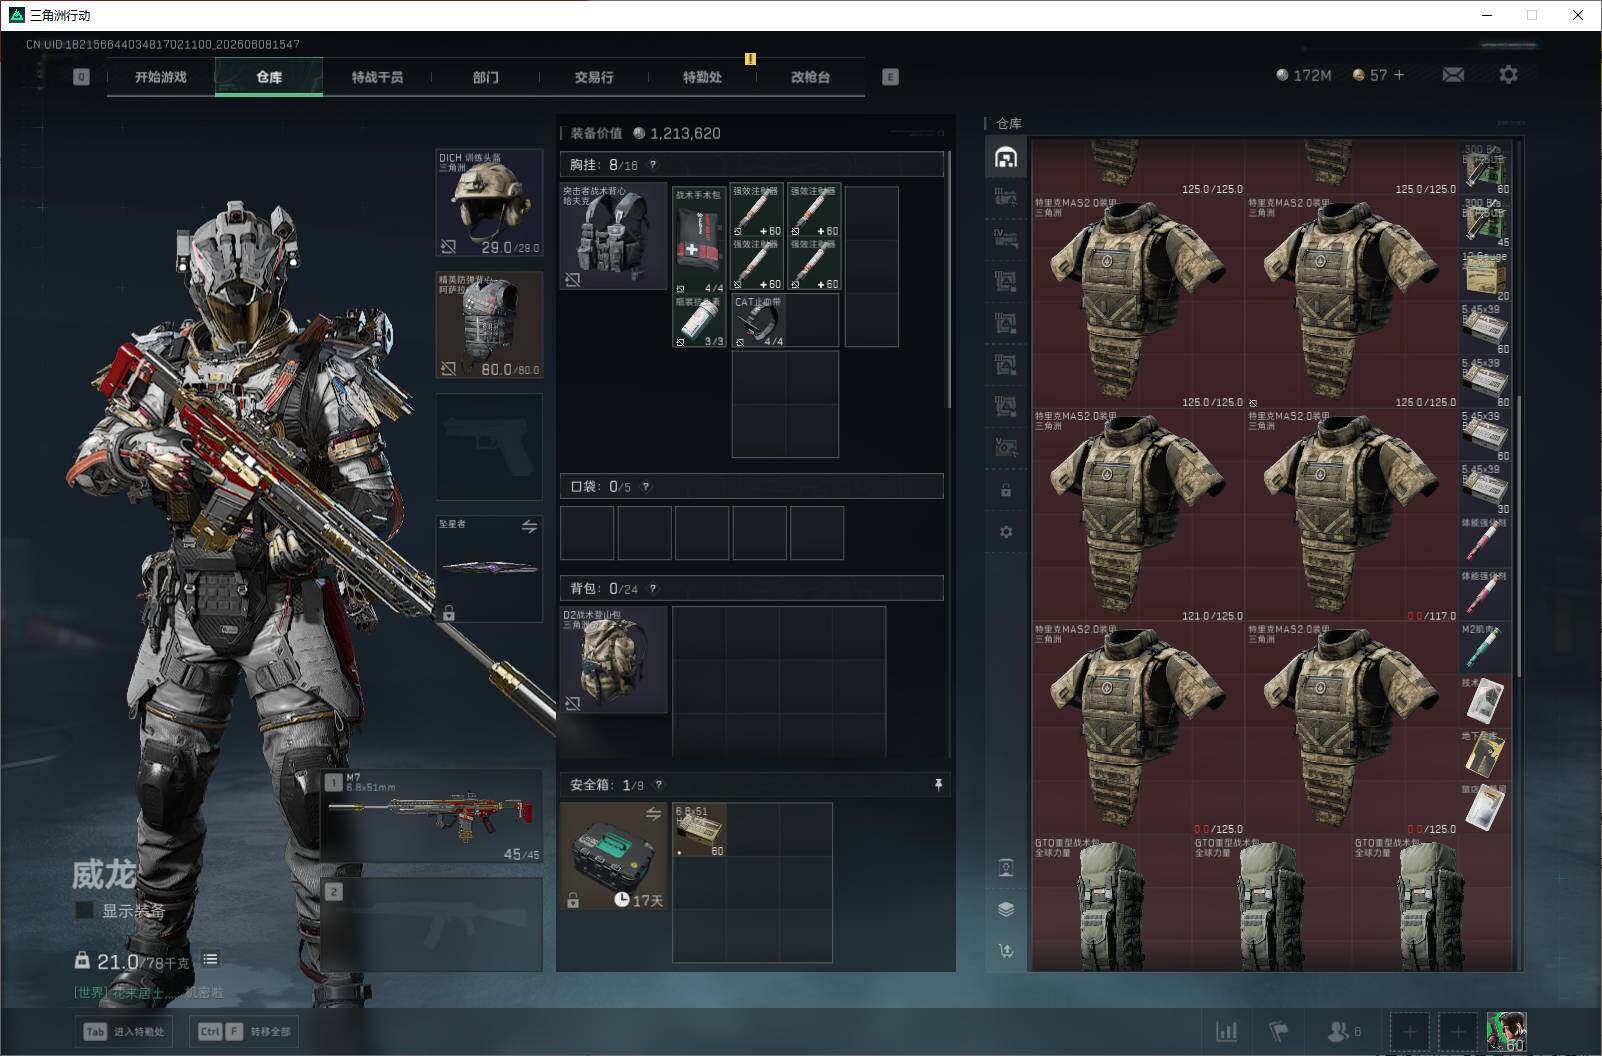The image size is (1602, 1056).
Task: Select the main warehouse home icon
Action: tap(1006, 157)
